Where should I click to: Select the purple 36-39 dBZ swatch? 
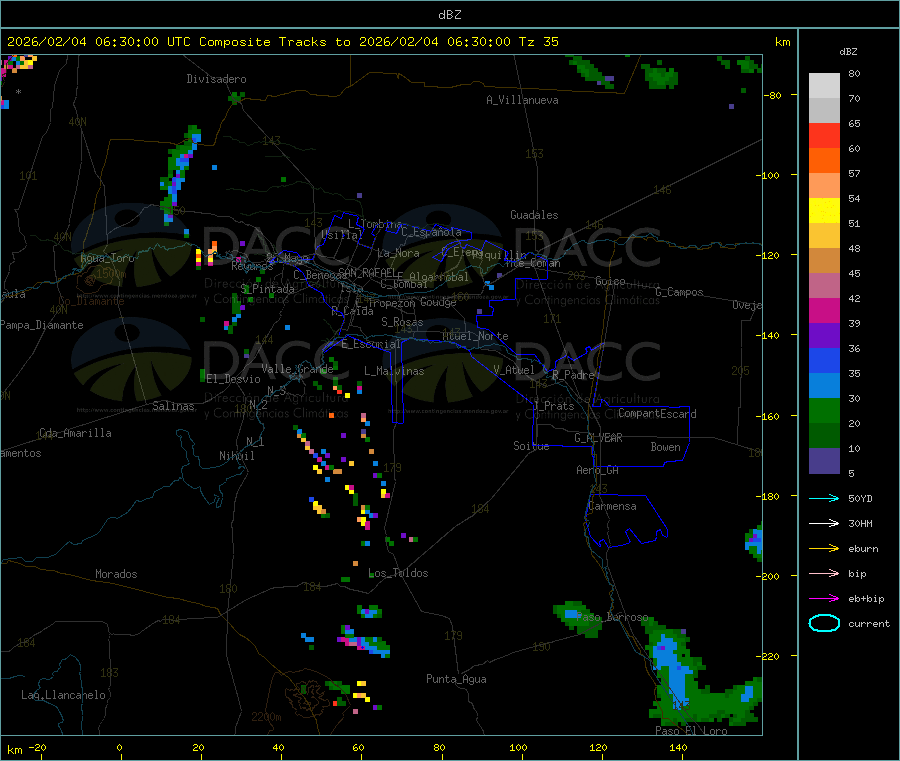point(824,335)
